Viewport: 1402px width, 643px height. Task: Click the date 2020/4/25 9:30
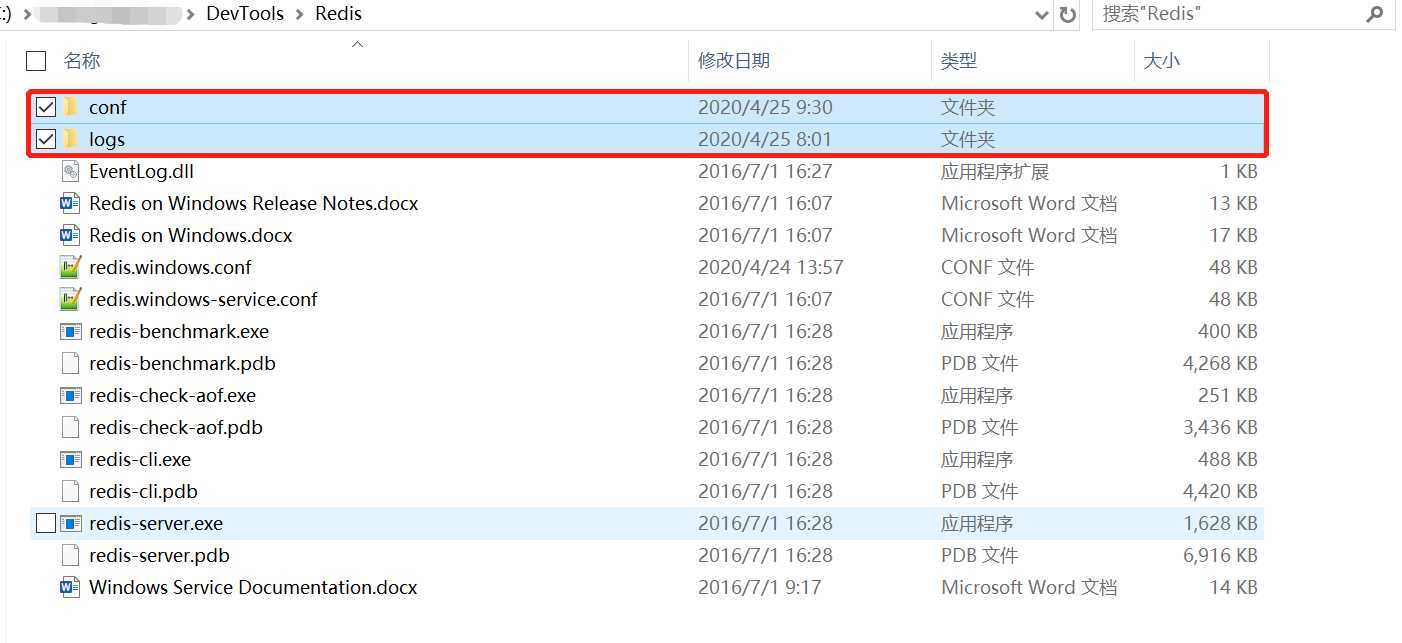tap(765, 107)
